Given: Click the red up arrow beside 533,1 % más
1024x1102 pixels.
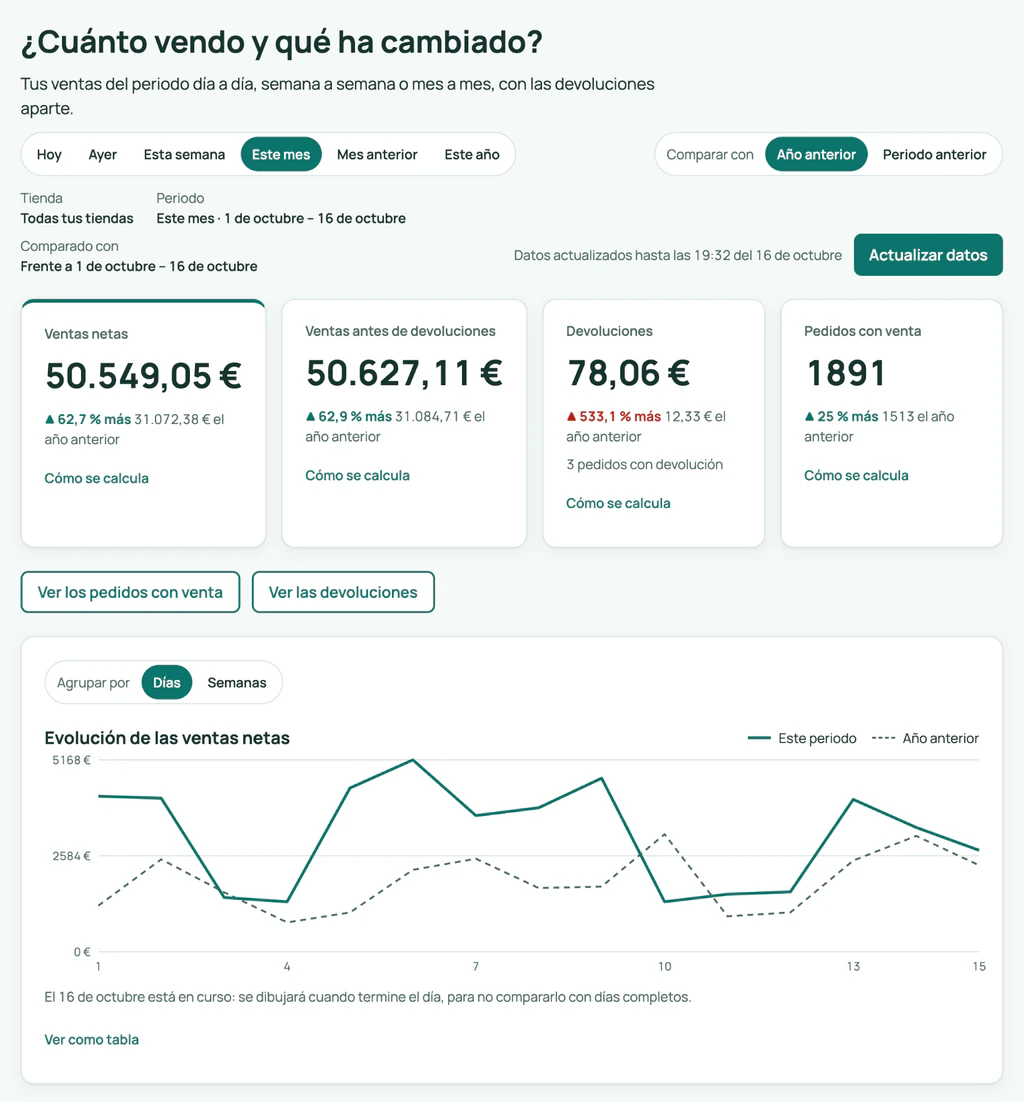Looking at the screenshot, I should pos(571,417).
